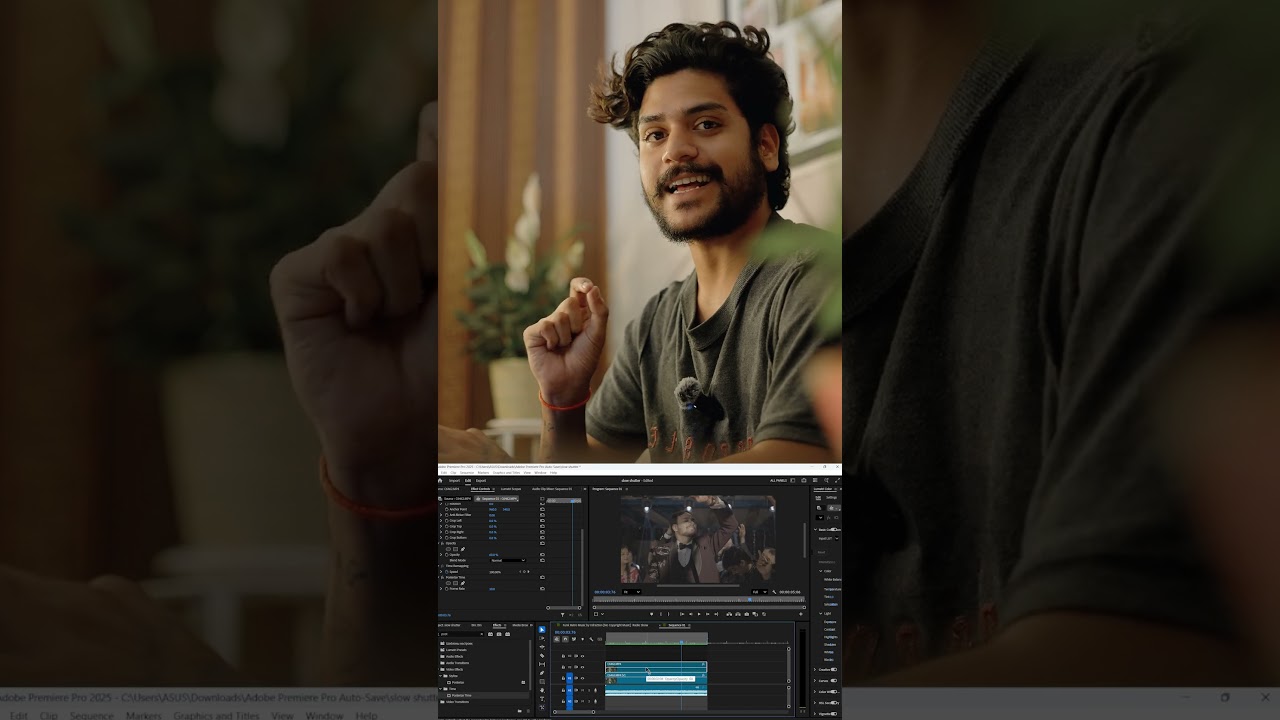Screen dimensions: 1280x720
Task: Switch to Export workspace tab
Action: (x=481, y=481)
